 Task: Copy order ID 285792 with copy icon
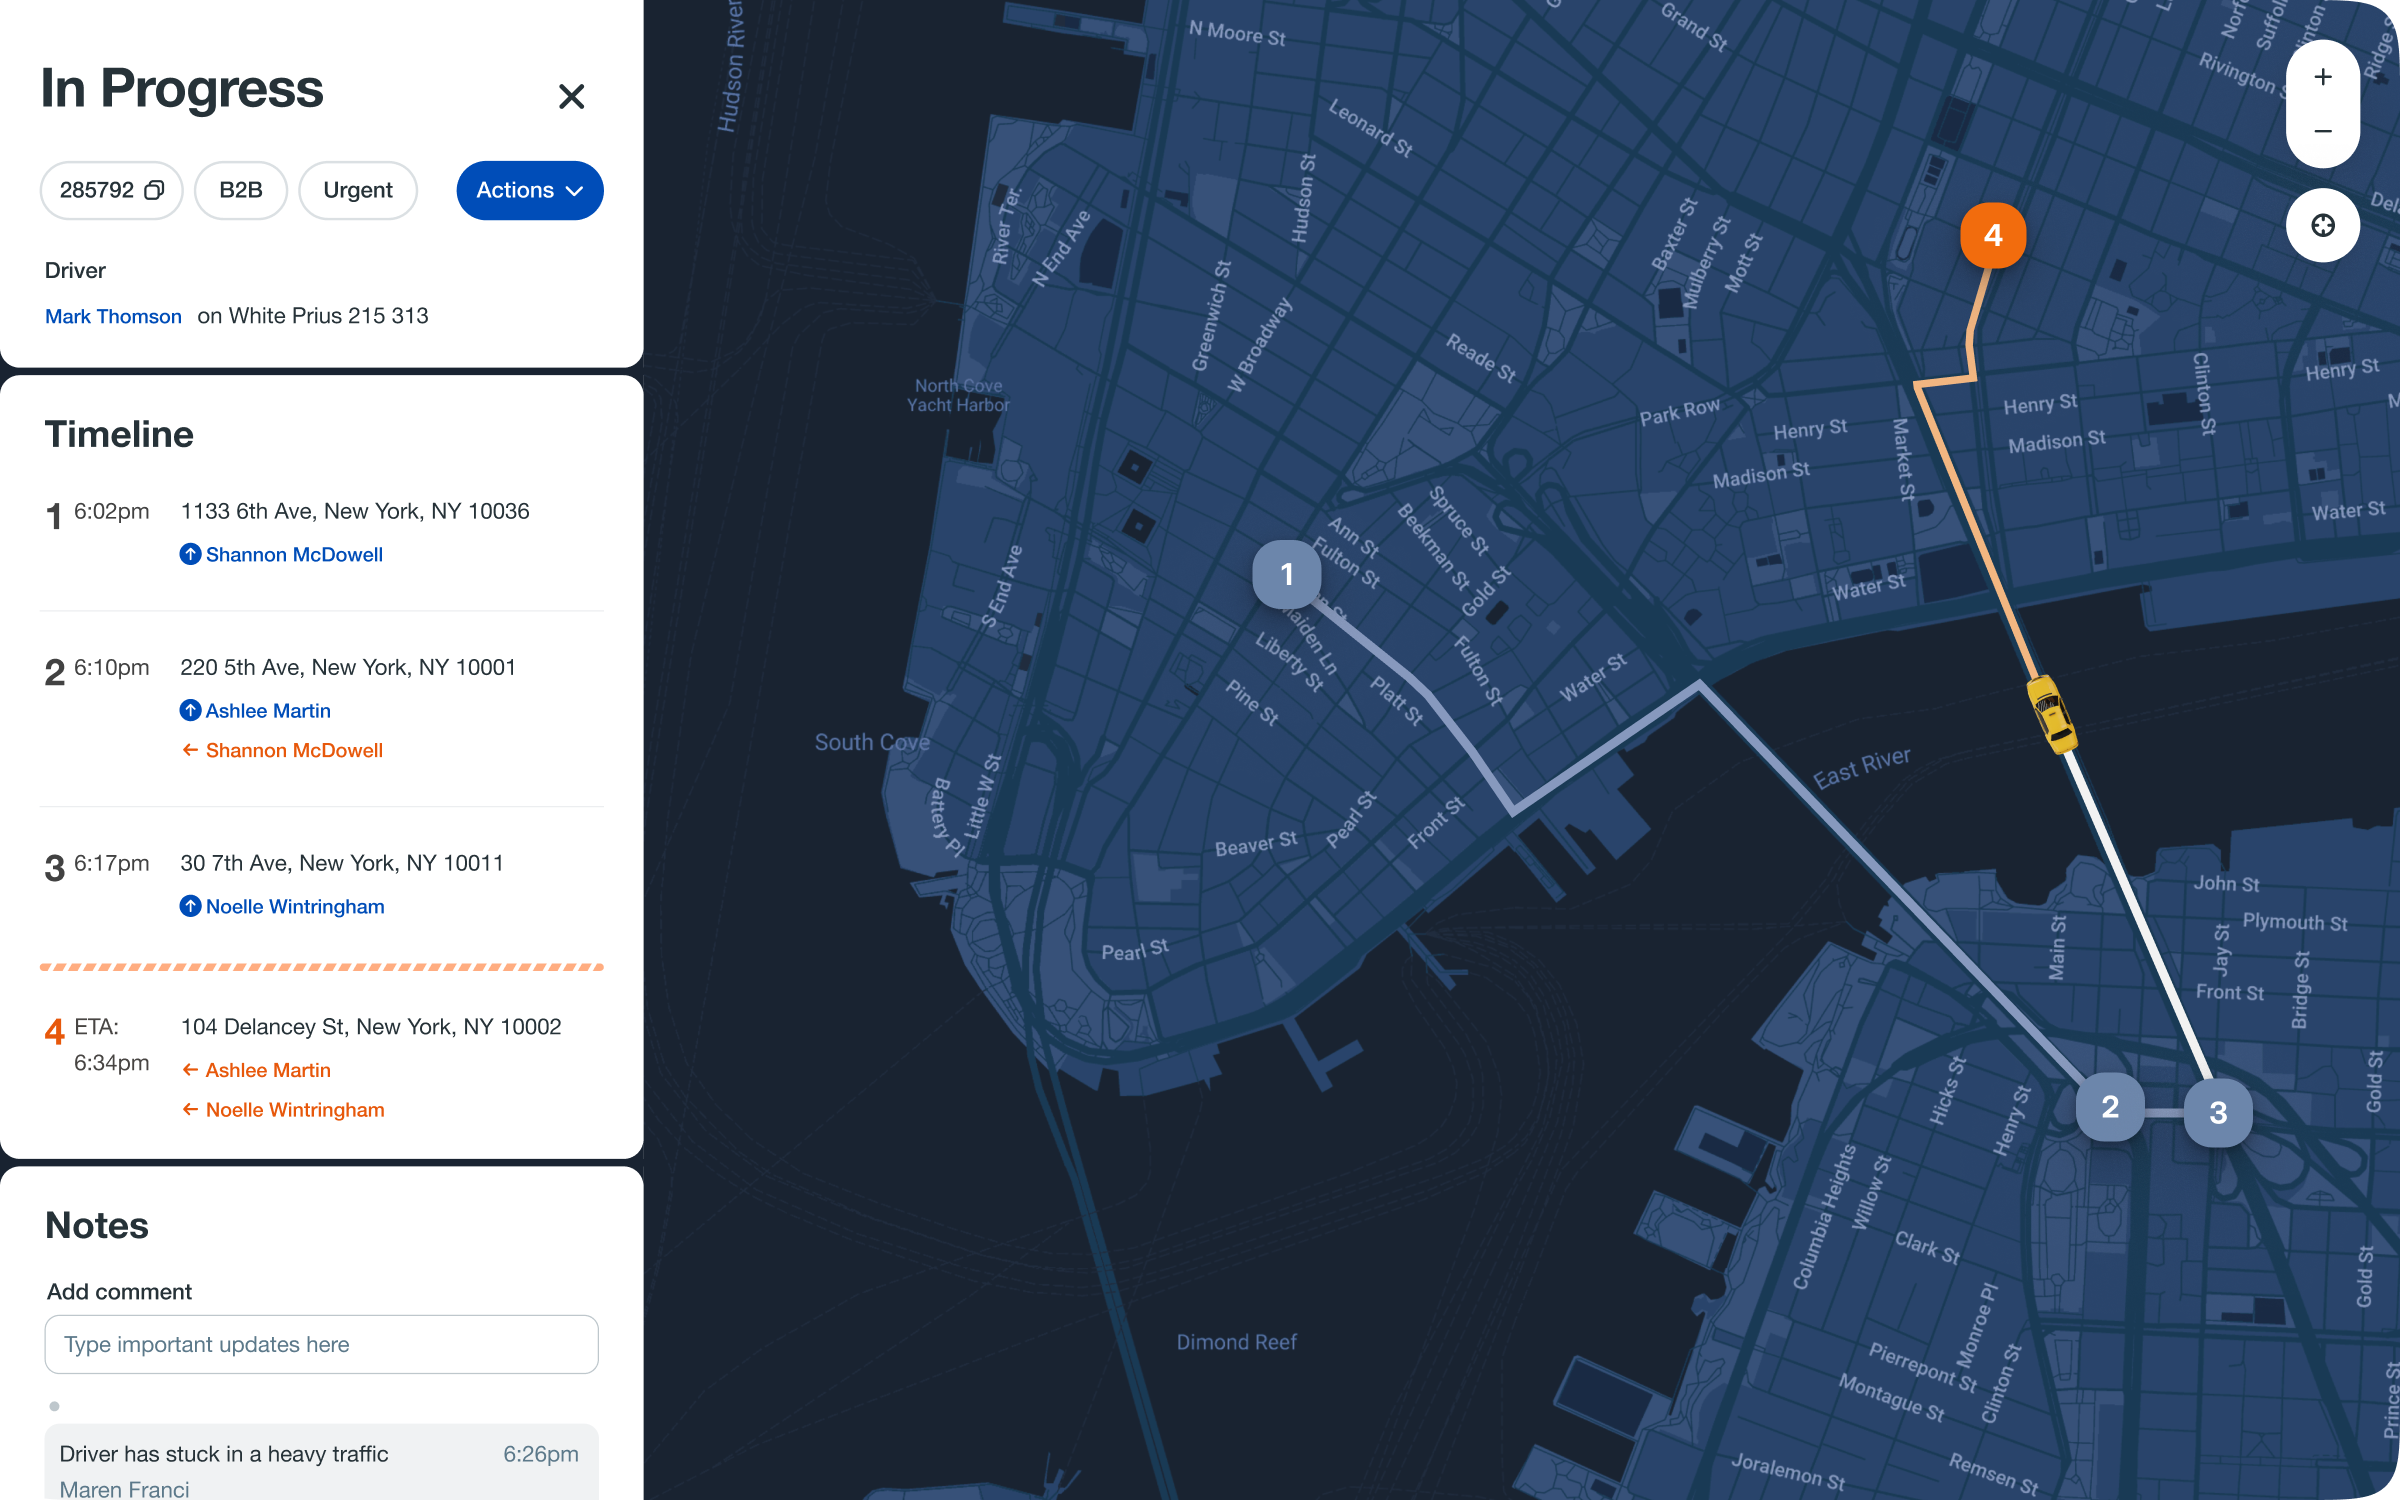coord(154,190)
